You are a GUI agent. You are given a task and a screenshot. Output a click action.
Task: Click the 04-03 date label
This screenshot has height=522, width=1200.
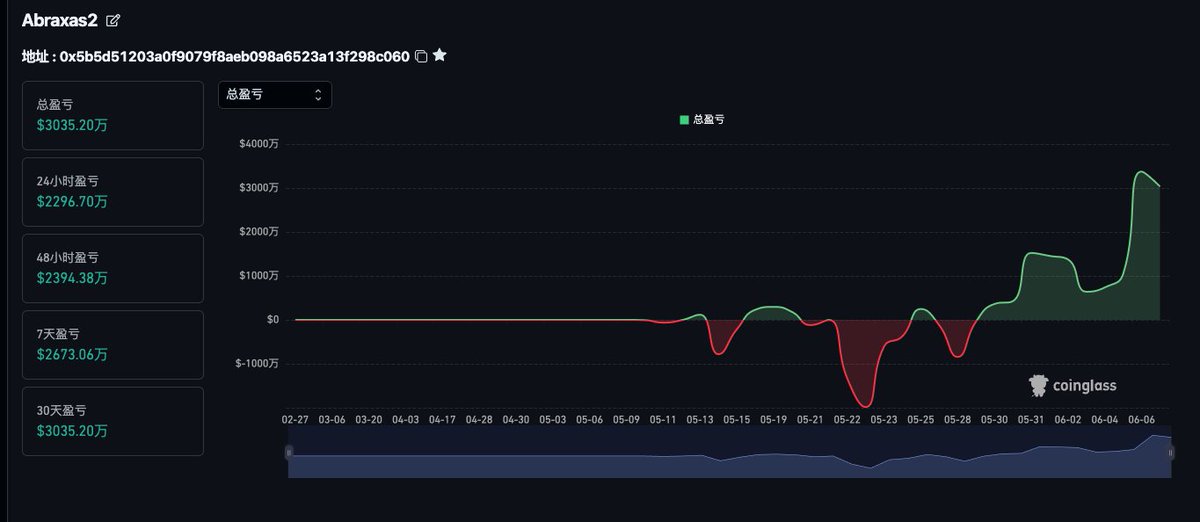coord(406,420)
